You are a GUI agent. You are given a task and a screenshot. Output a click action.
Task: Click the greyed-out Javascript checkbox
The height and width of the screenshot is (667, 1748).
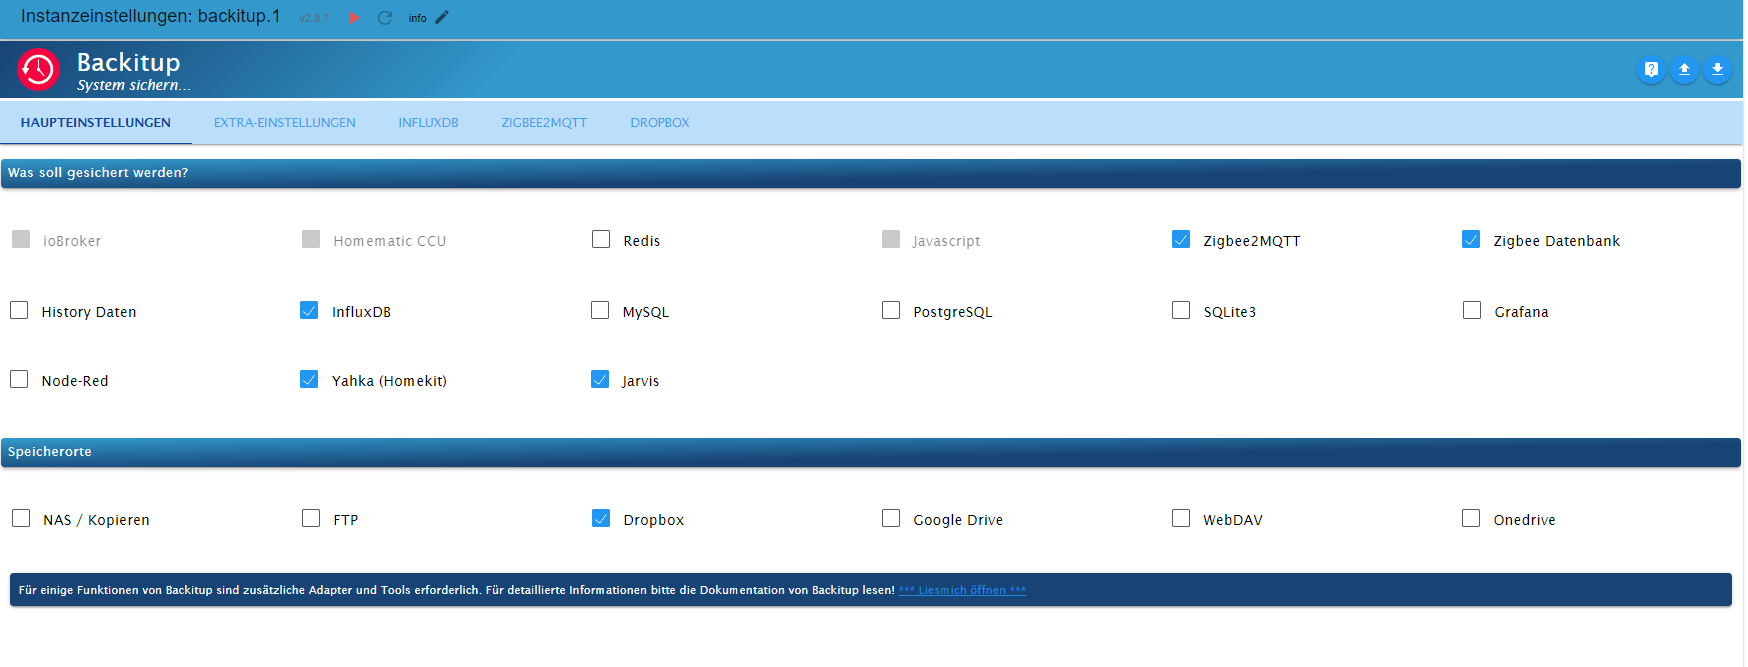click(891, 239)
